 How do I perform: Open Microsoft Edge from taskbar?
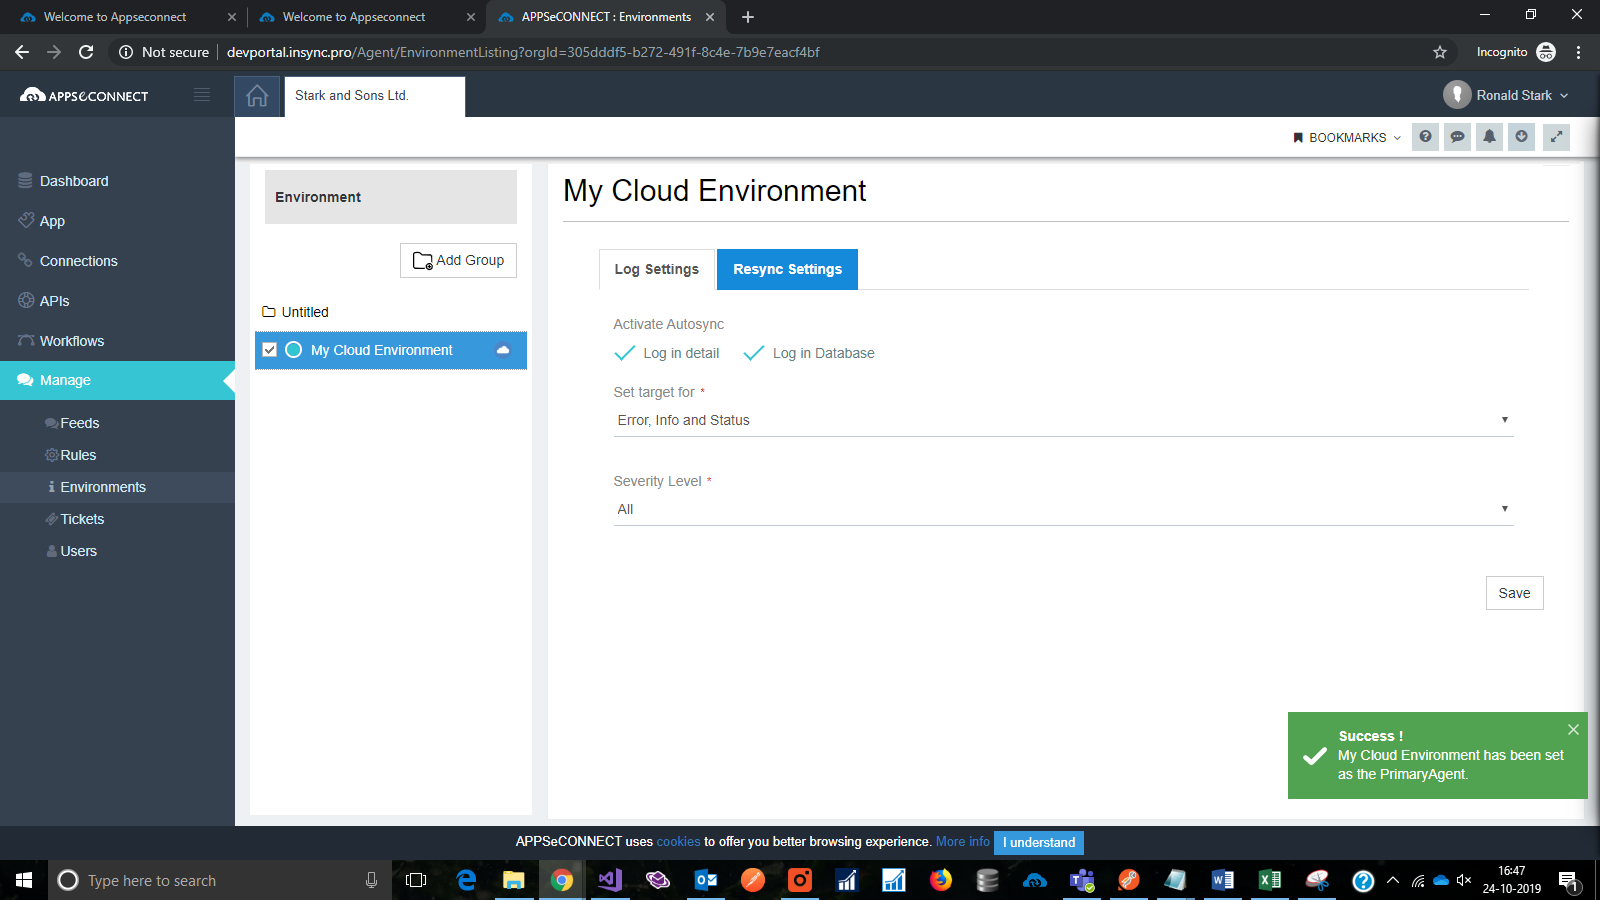[x=466, y=880]
